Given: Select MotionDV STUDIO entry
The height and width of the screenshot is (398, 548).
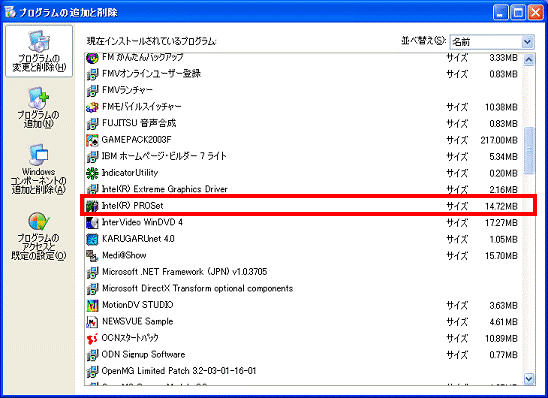Looking at the screenshot, I should point(303,305).
